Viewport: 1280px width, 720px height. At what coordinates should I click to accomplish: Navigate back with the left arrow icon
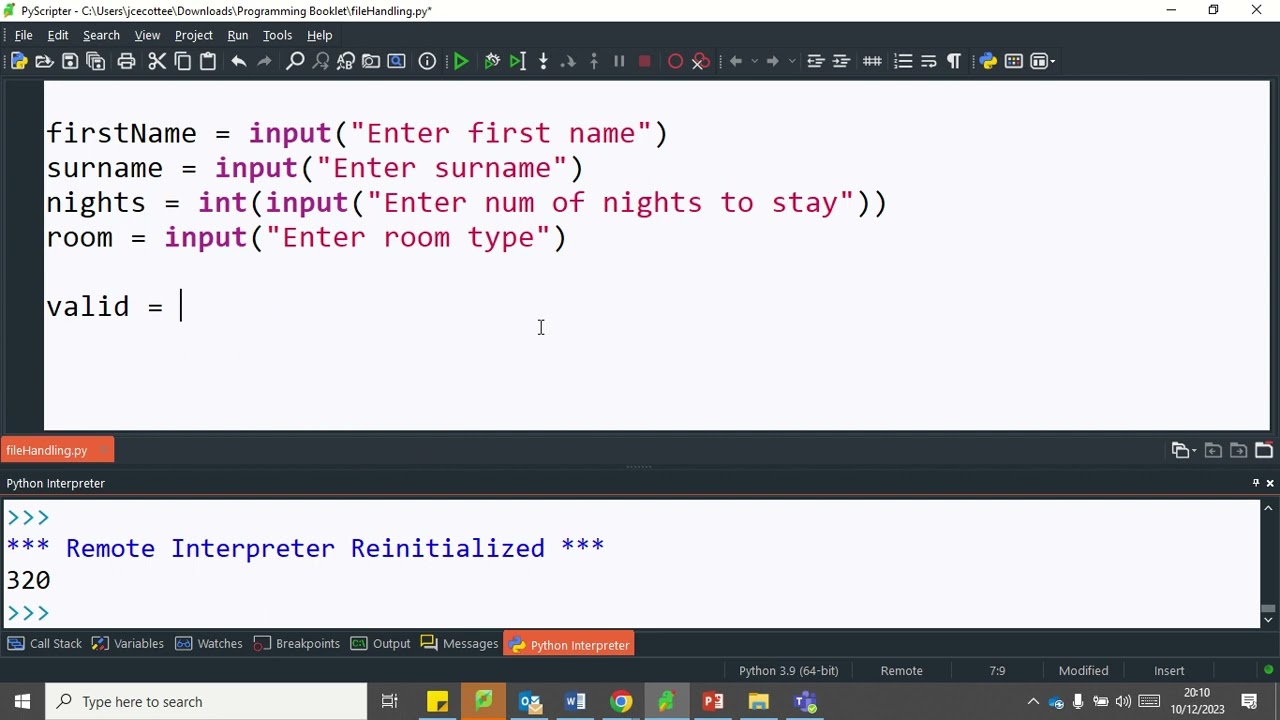(736, 61)
